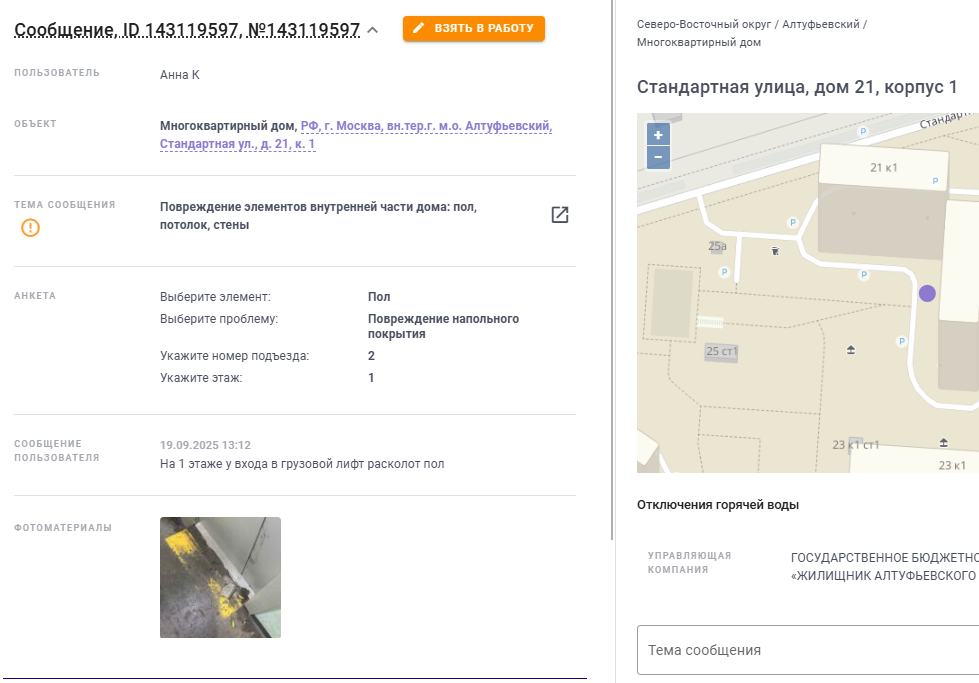Zoom out on the map with minus

click(658, 157)
